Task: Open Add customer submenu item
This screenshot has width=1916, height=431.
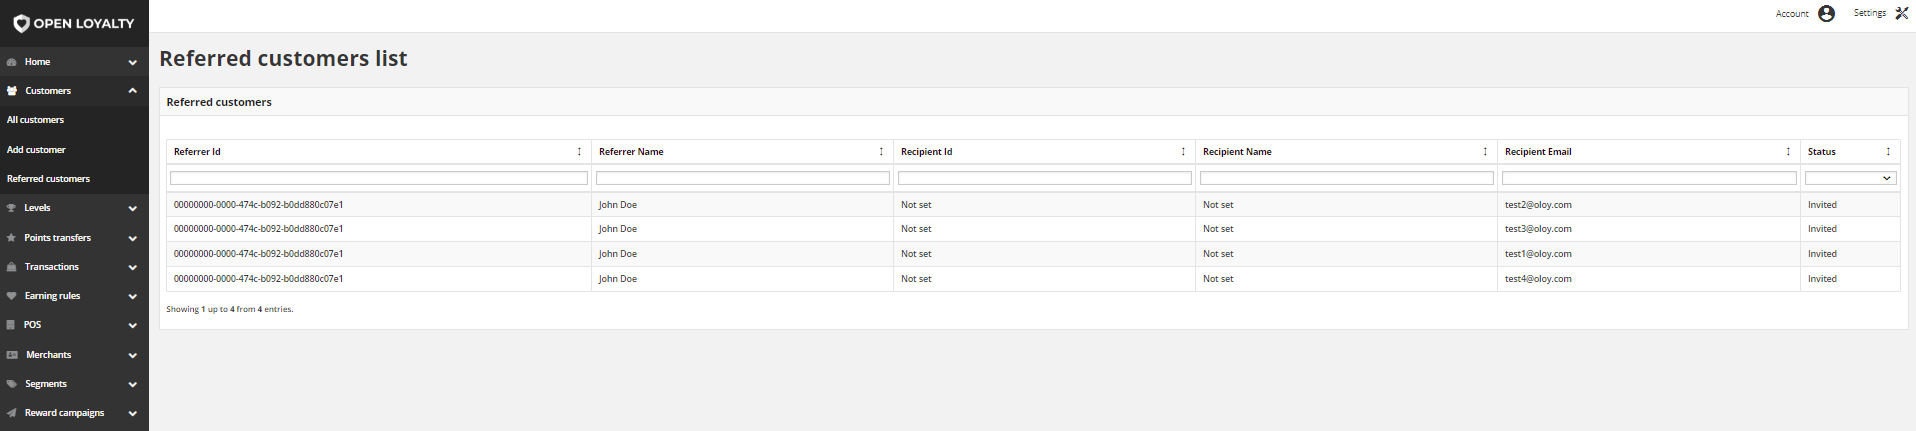Action: tap(36, 150)
